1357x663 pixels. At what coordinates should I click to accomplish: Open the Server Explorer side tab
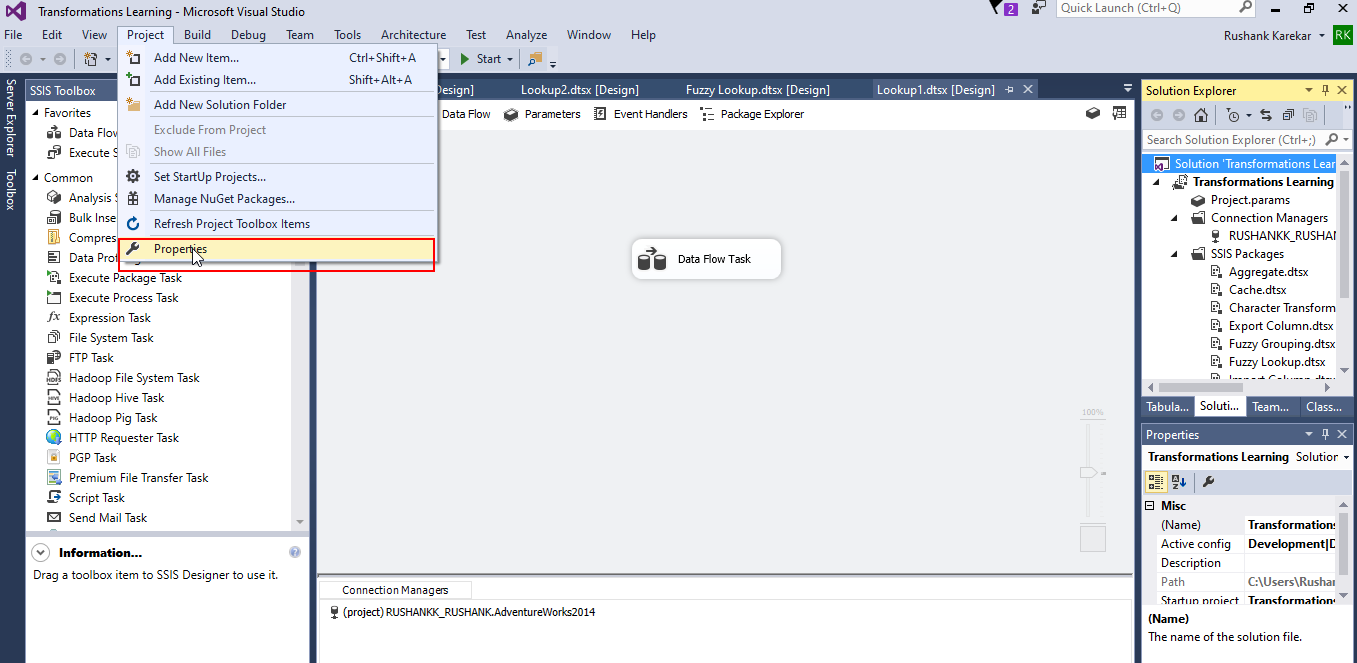coord(11,118)
